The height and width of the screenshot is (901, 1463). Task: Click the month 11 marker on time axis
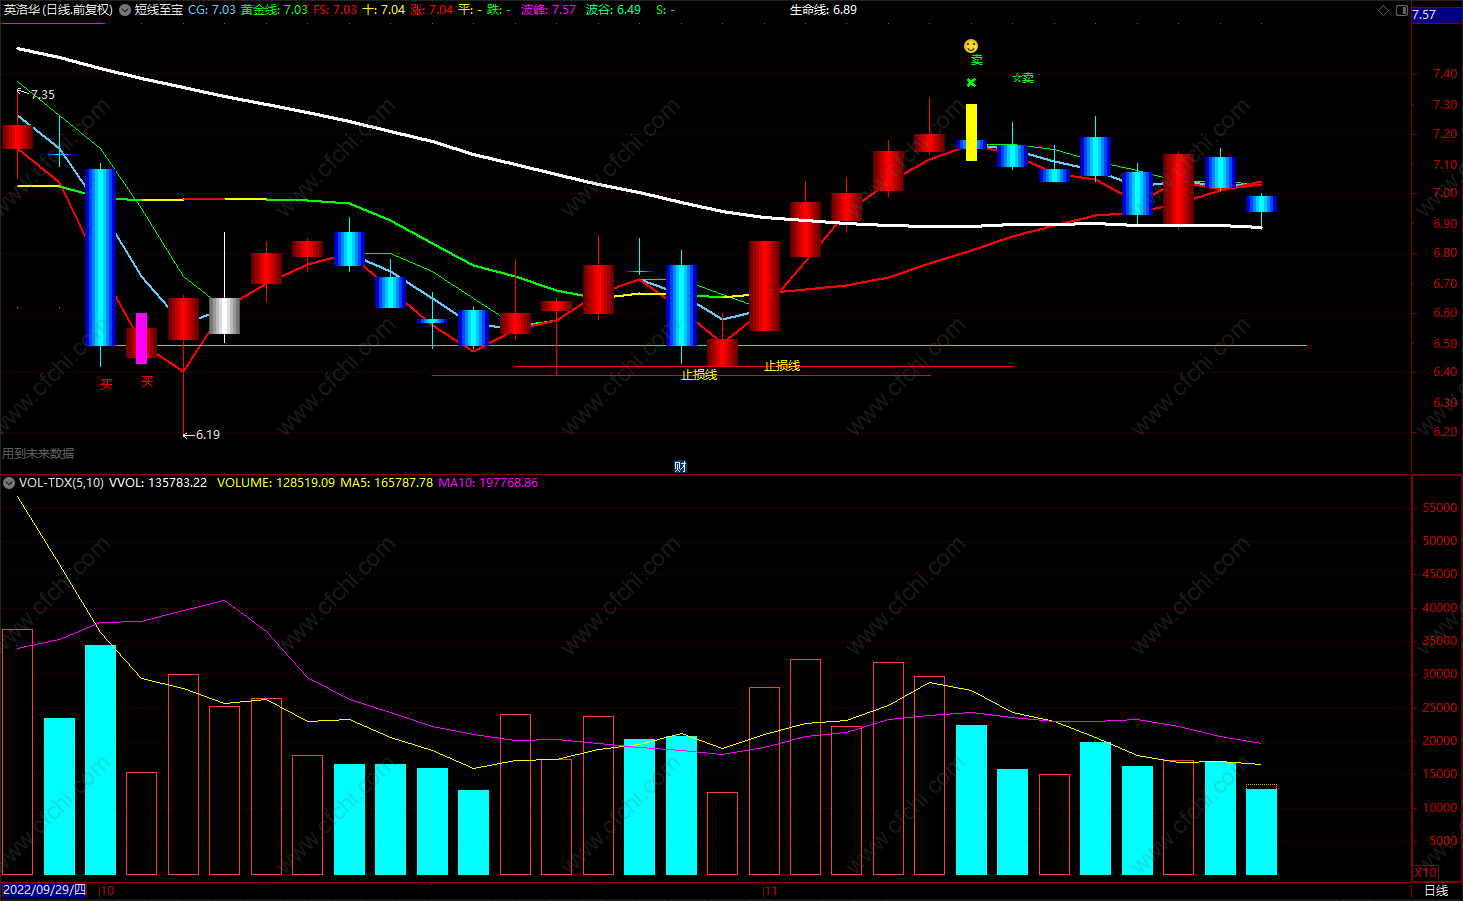(x=771, y=890)
